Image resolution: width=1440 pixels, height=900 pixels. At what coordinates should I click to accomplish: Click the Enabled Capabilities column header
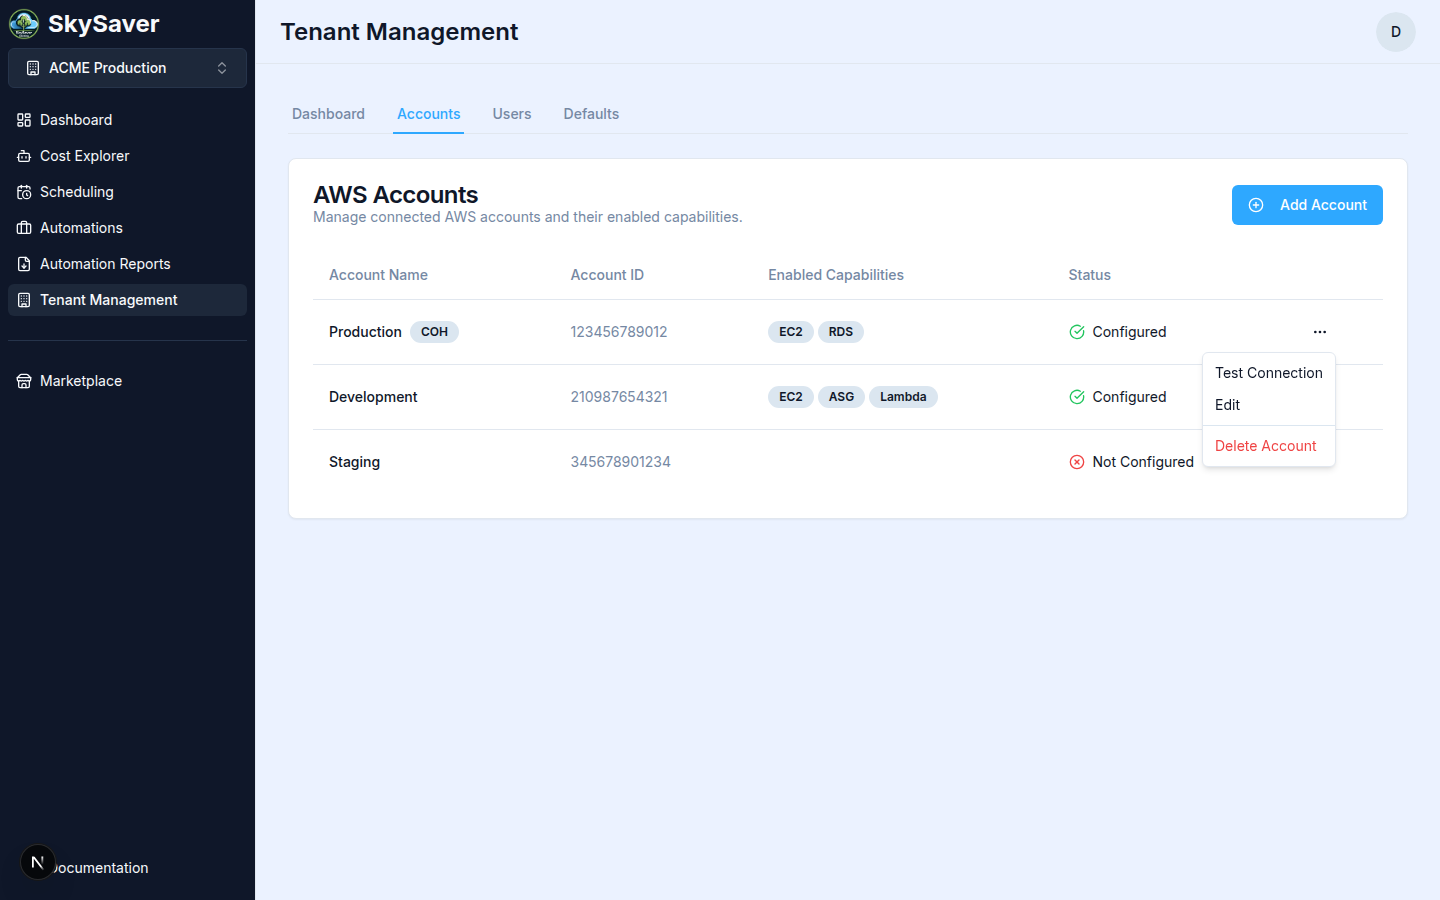pyautogui.click(x=836, y=275)
